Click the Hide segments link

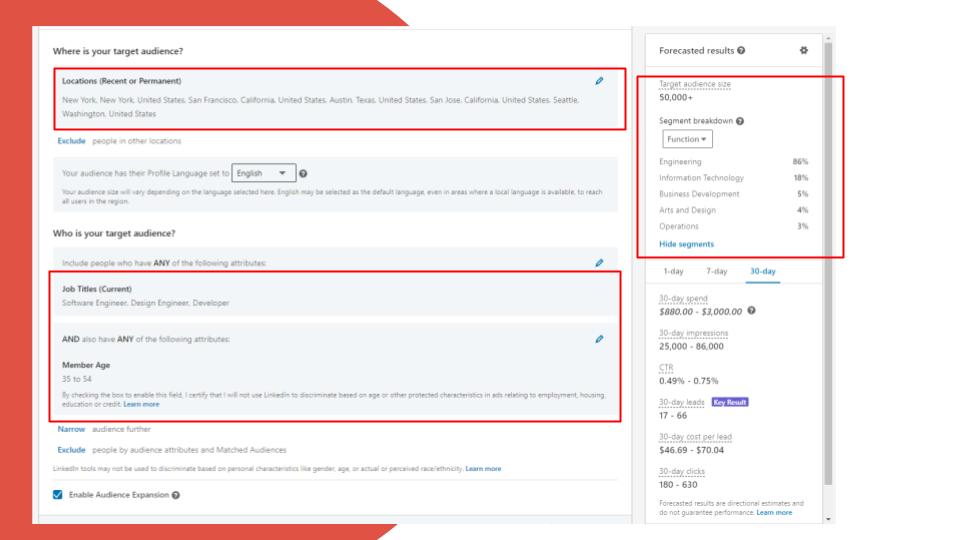pos(686,244)
